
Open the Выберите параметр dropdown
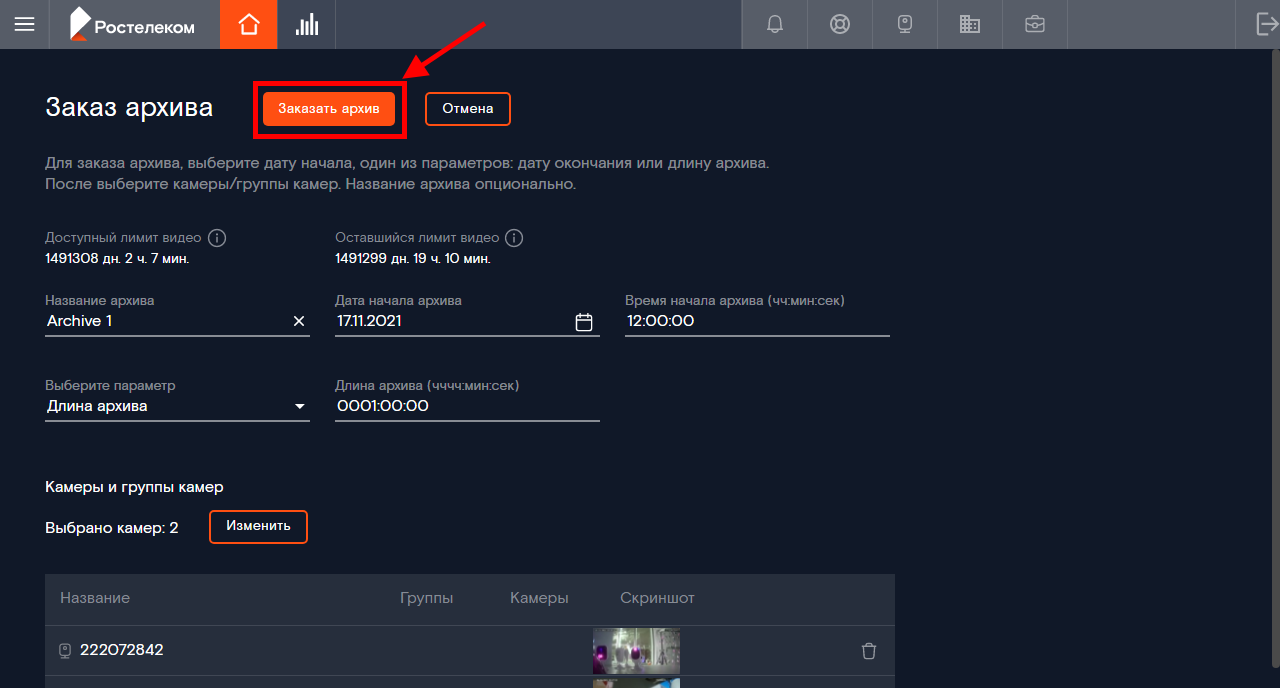pos(177,406)
